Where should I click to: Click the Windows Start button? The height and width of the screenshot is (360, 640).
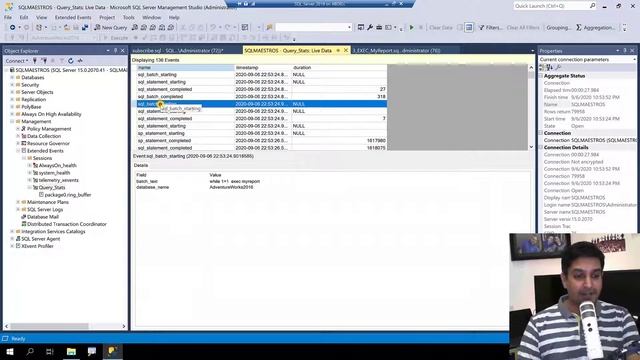[x=10, y=351]
